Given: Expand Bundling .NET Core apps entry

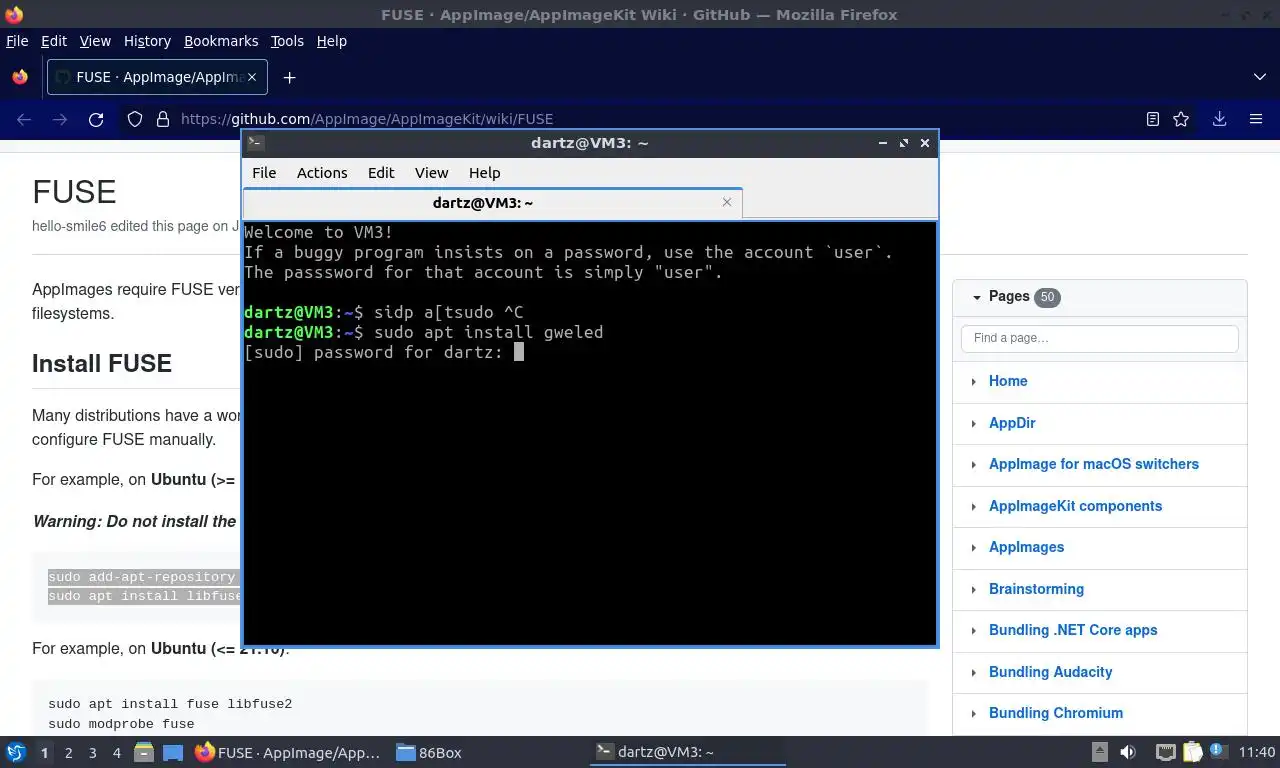Looking at the screenshot, I should point(974,630).
